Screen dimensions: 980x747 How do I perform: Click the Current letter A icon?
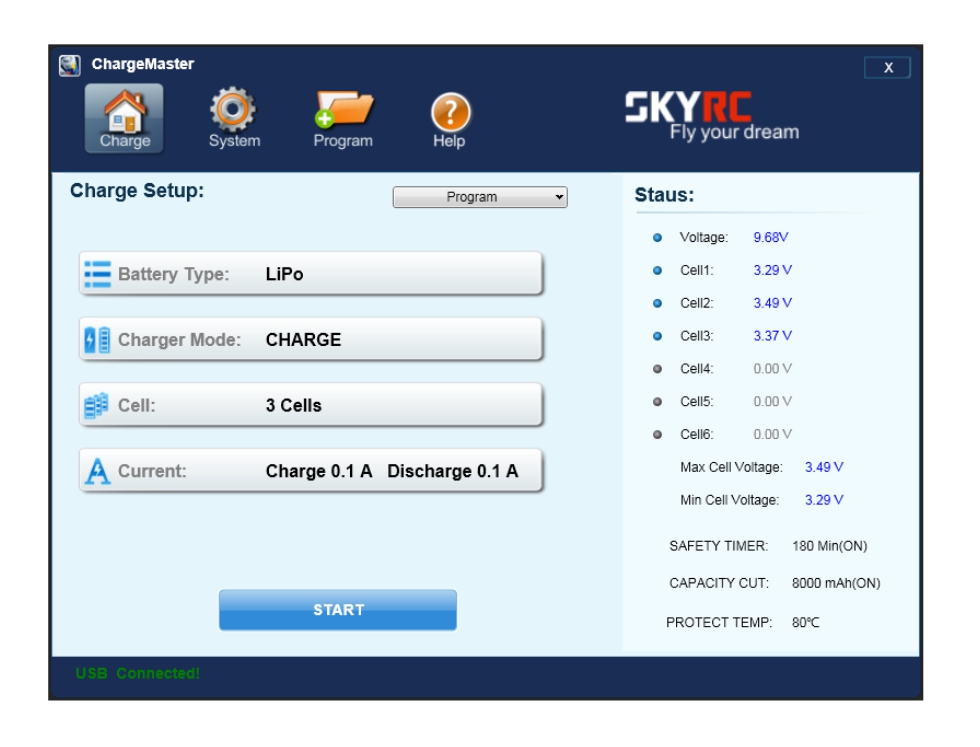98,472
